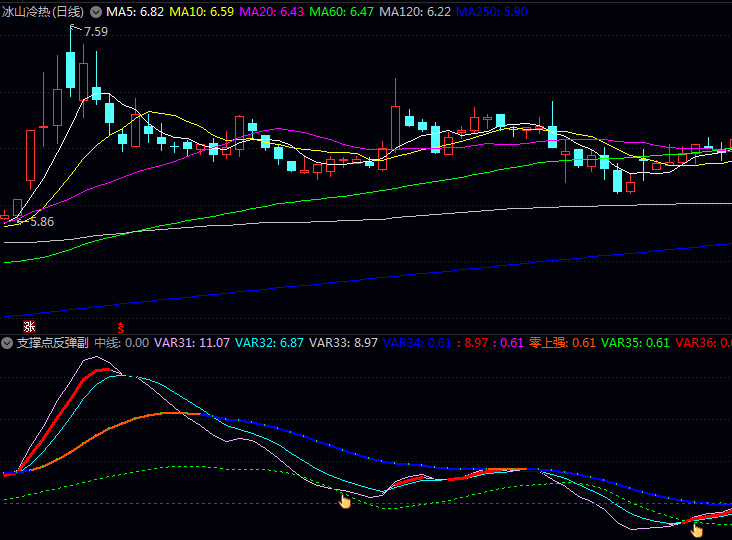Open the main chart indicator dropdown arrow

(96, 12)
